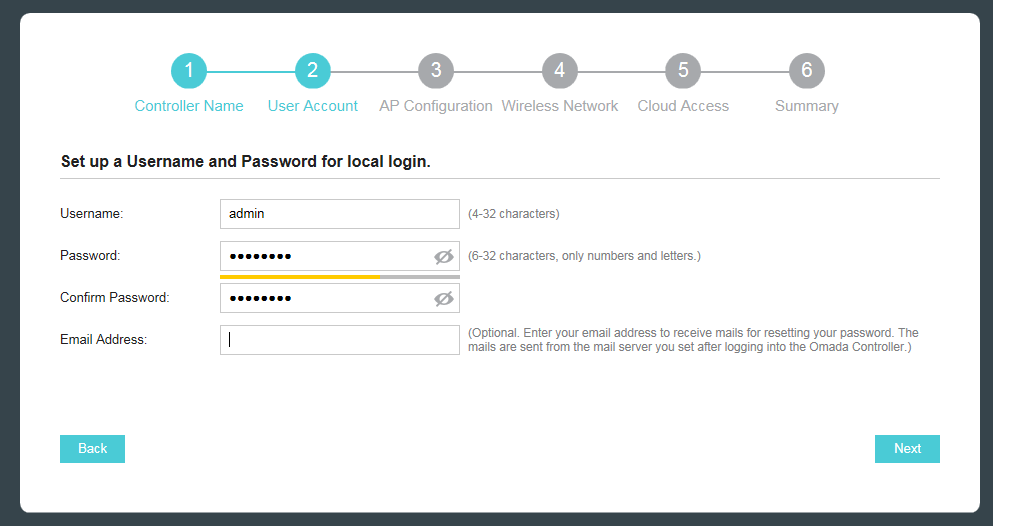The height and width of the screenshot is (526, 1024).
Task: Click the Back button
Action: [x=92, y=449]
